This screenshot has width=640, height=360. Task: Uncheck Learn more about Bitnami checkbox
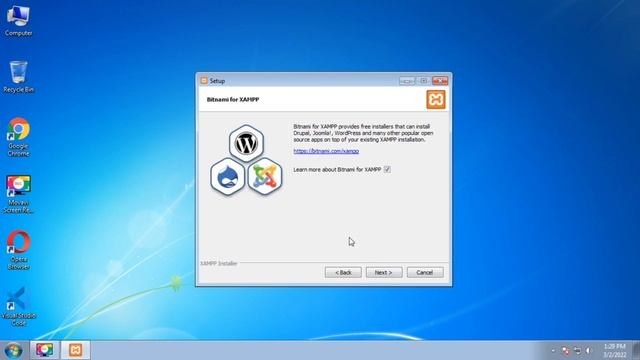tap(387, 169)
